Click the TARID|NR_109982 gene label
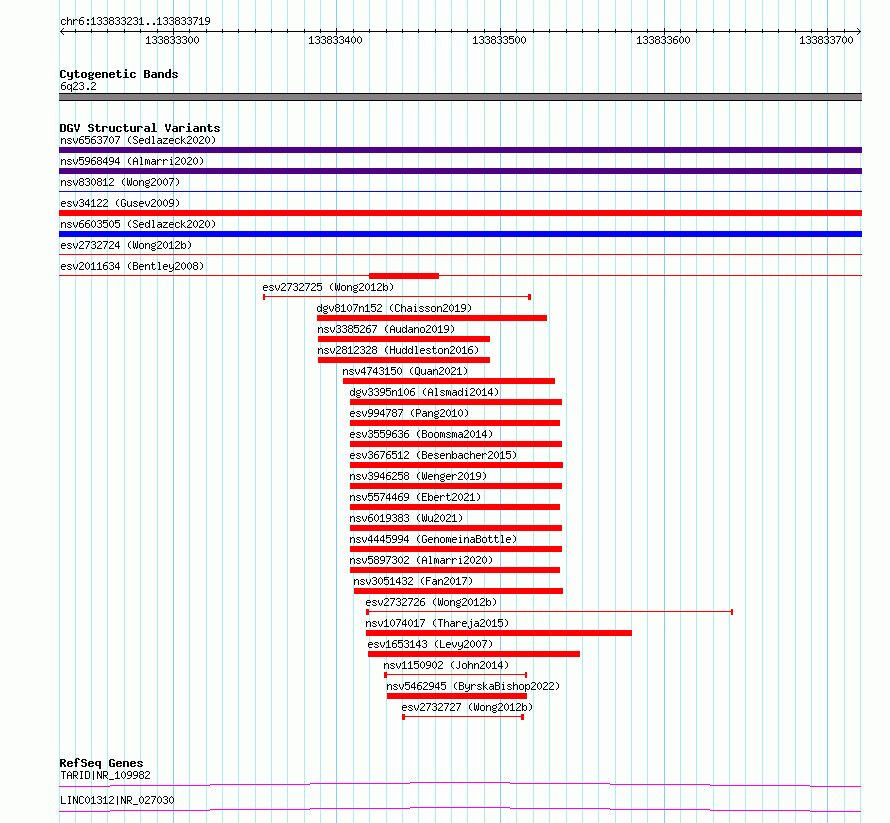890x823 pixels. point(106,775)
